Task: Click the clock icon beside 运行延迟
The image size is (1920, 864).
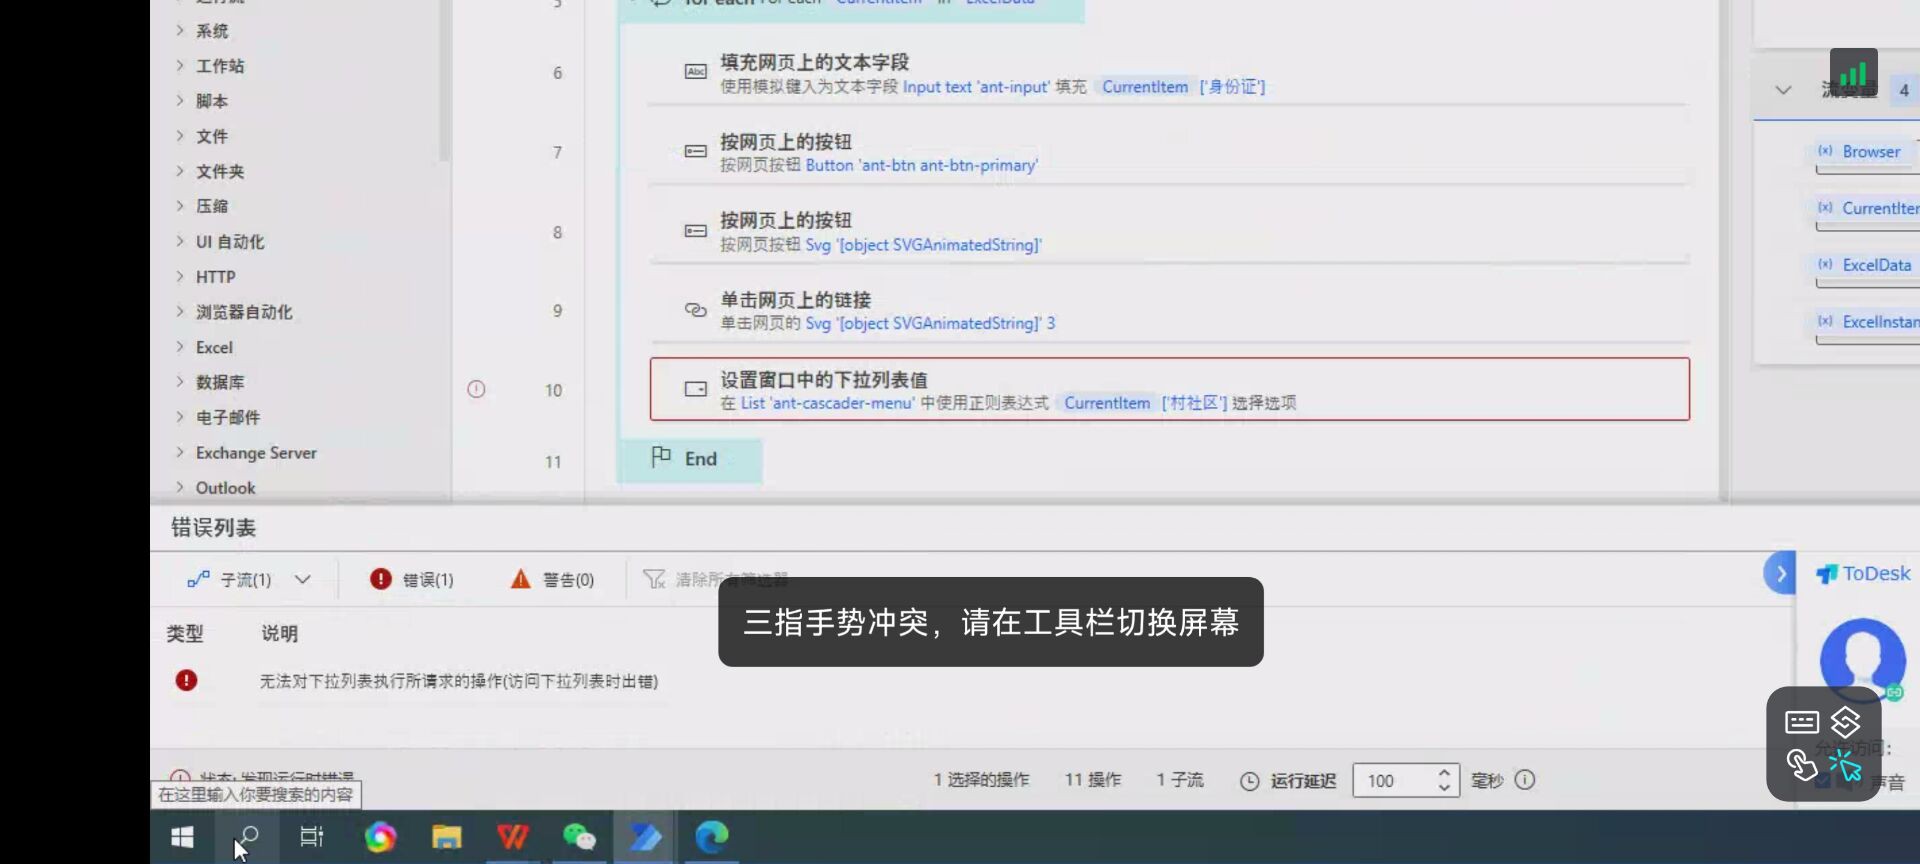Action: click(x=1249, y=781)
